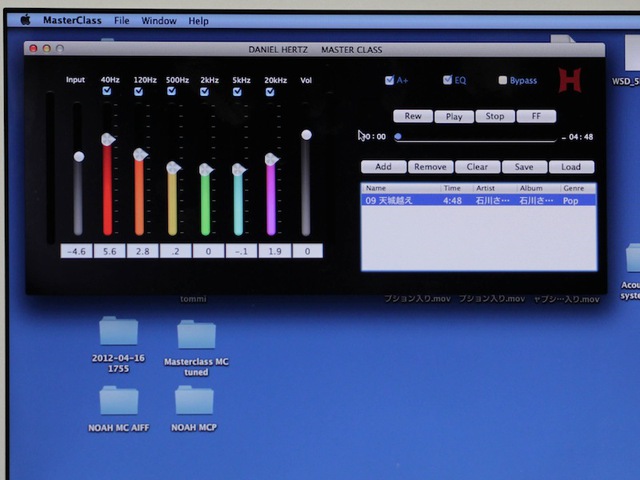This screenshot has width=640, height=480.
Task: Toggle the 120Hz band checkbox
Action: [139, 91]
